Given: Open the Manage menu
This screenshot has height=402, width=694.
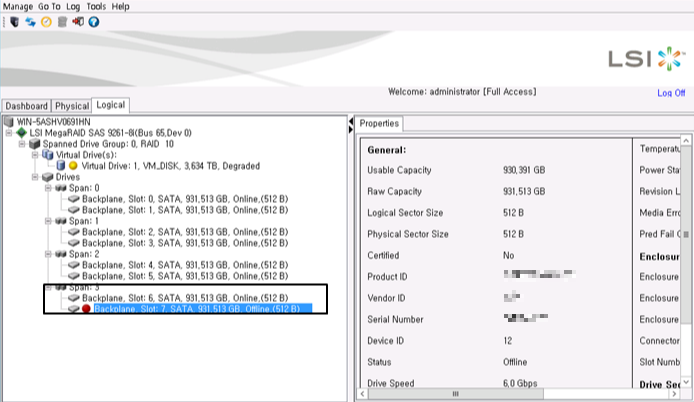Looking at the screenshot, I should 18,7.
